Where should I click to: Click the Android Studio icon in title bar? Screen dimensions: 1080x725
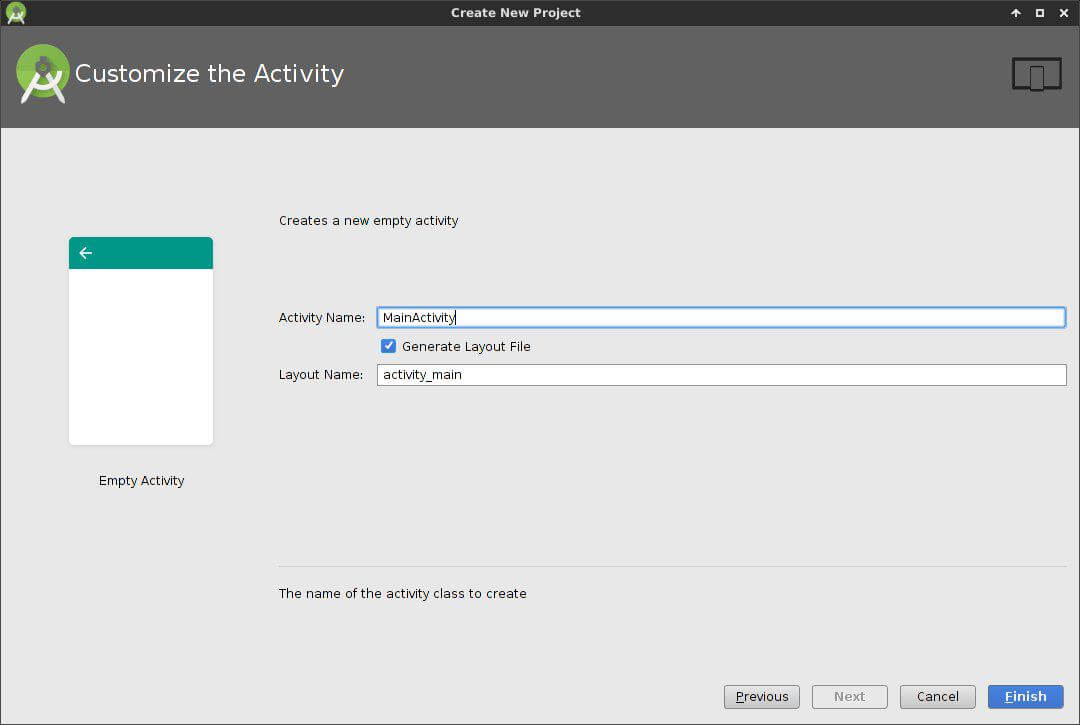tap(15, 13)
